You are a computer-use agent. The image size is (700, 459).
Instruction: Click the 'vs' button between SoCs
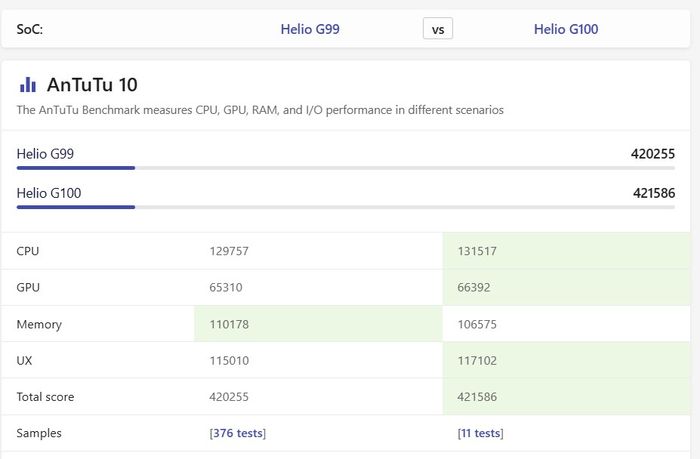tap(438, 29)
